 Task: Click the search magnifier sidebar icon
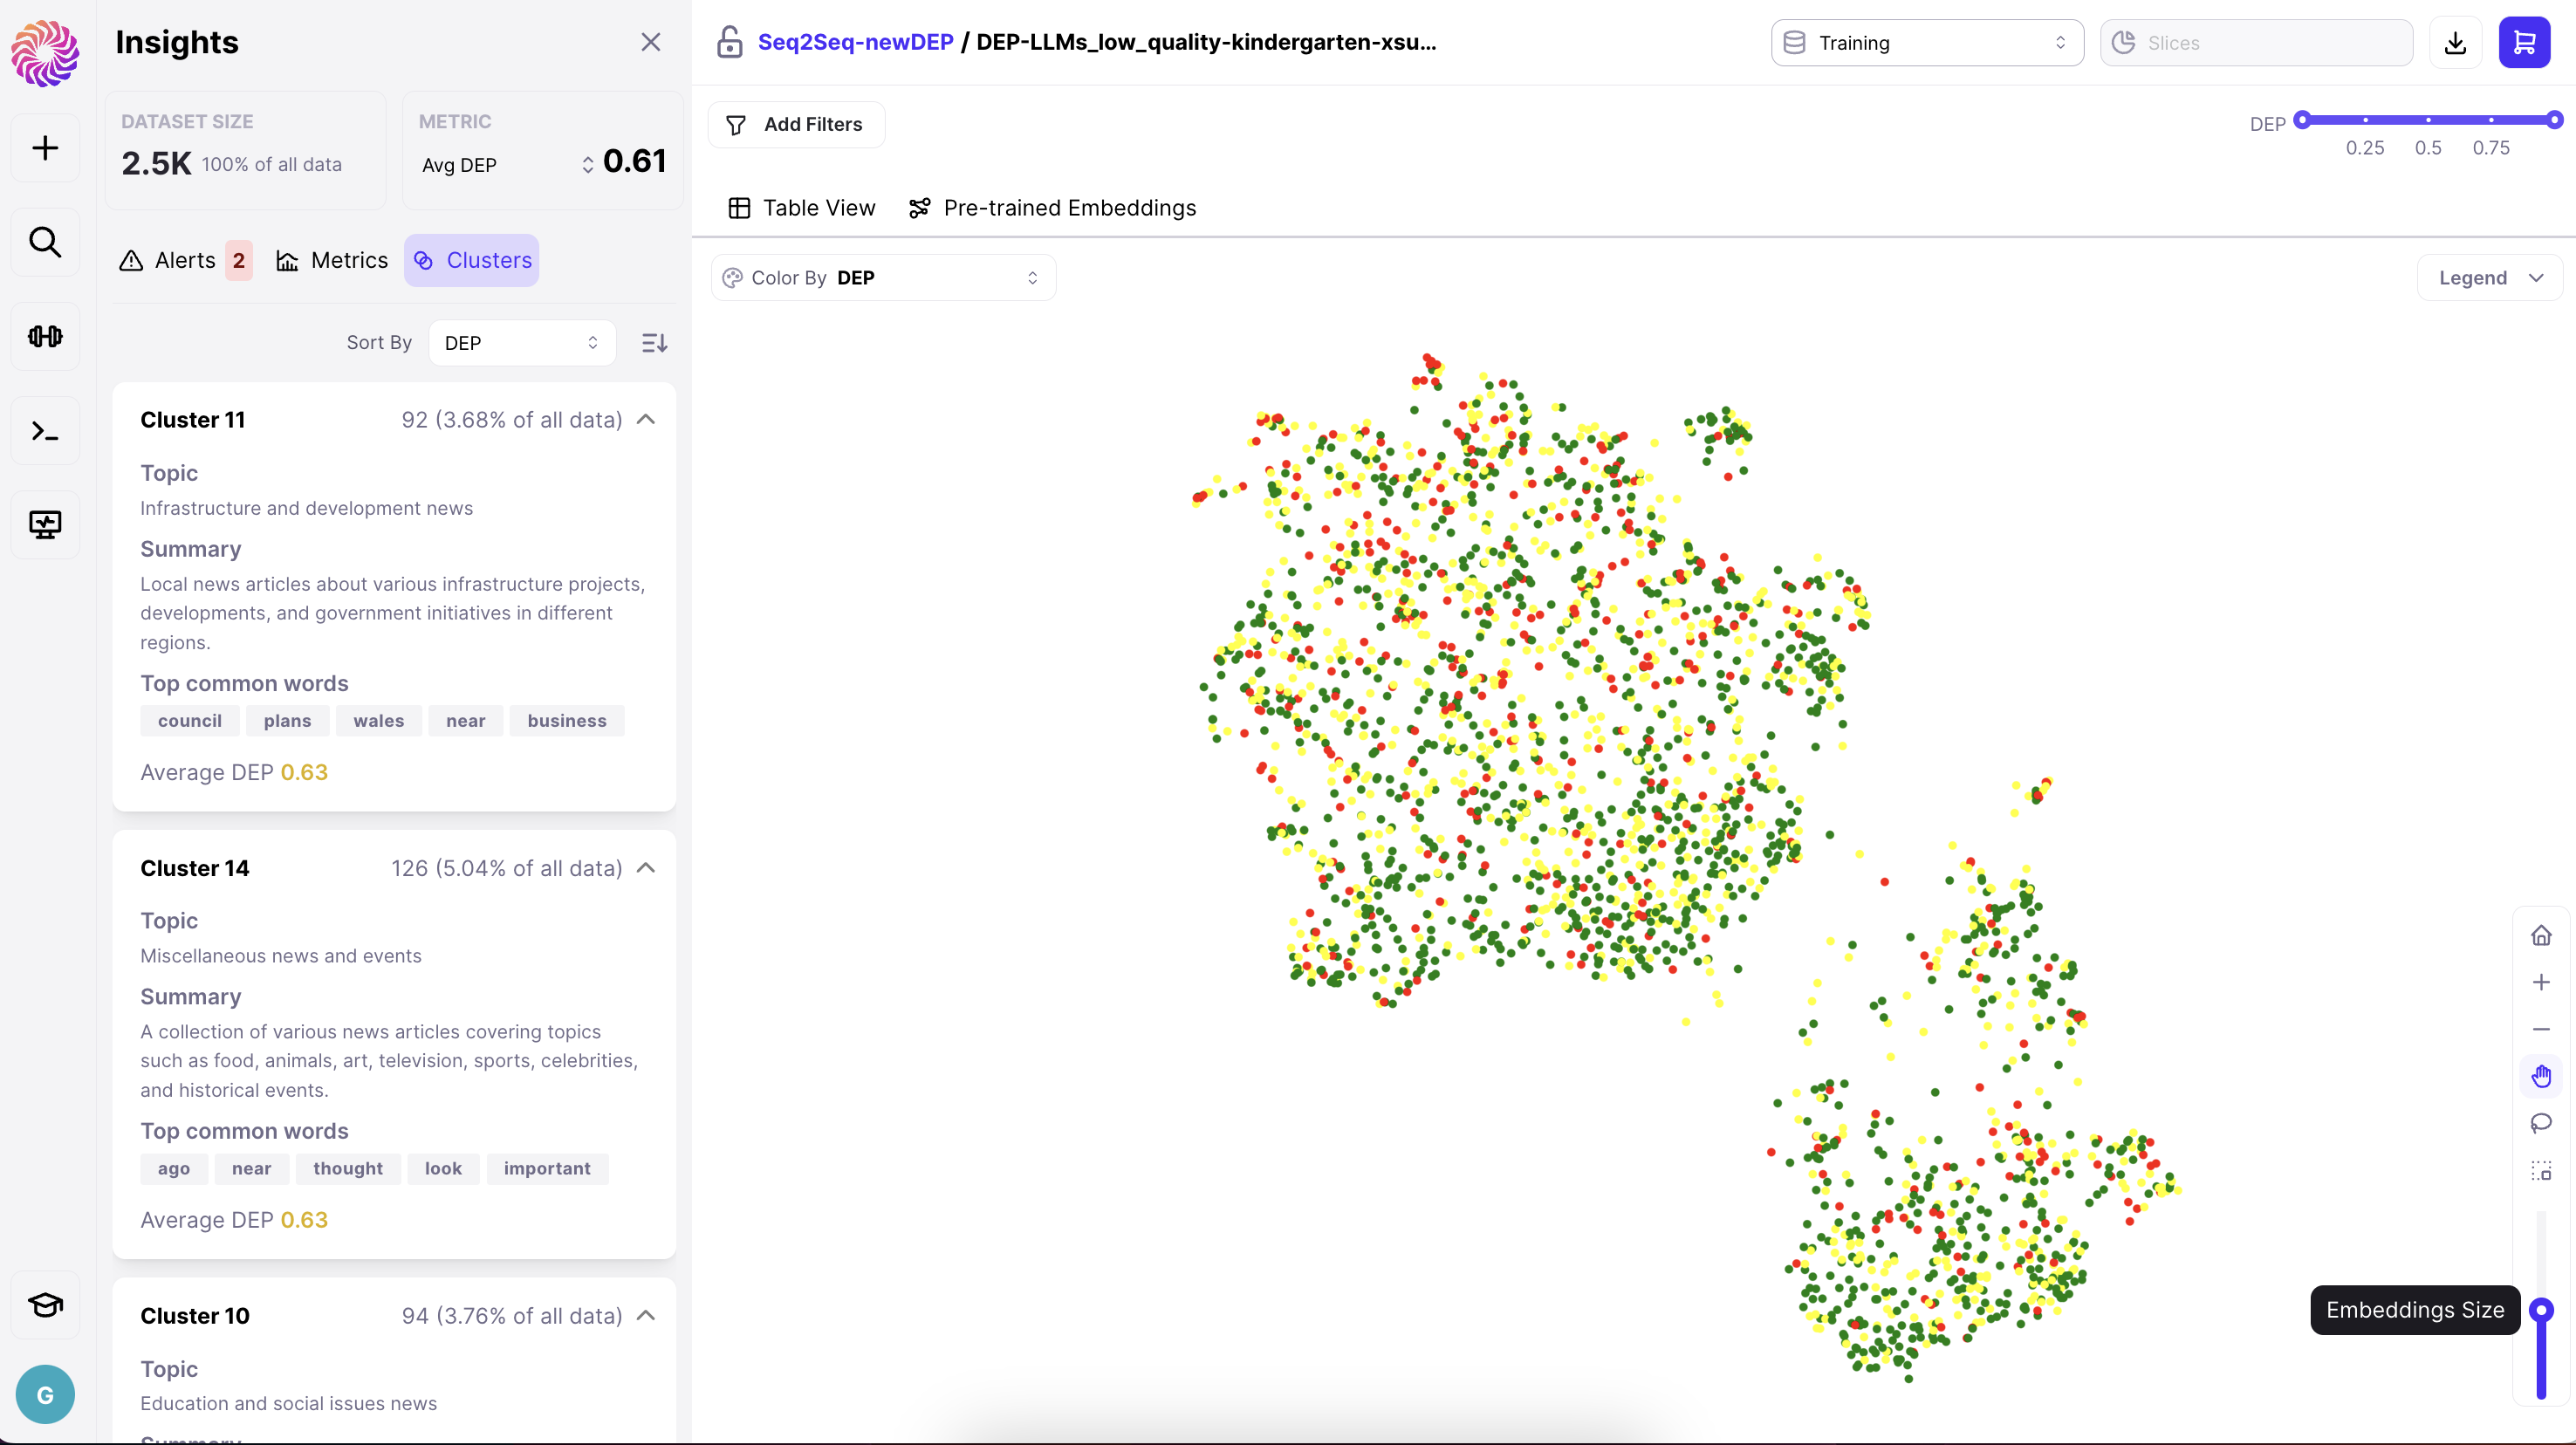click(x=45, y=242)
